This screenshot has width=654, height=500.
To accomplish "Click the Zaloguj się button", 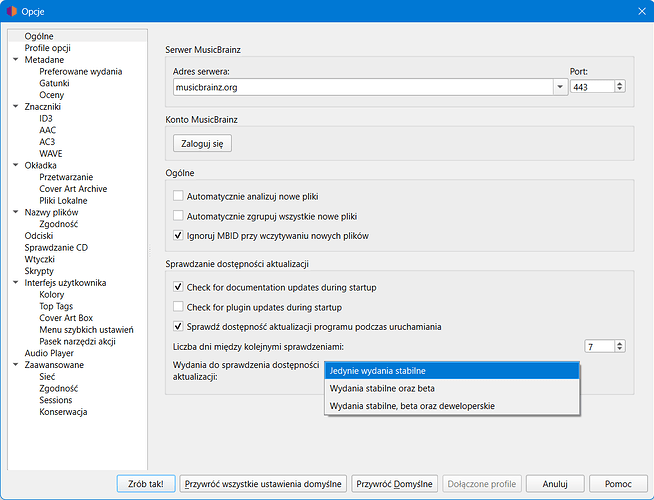I will (x=203, y=143).
